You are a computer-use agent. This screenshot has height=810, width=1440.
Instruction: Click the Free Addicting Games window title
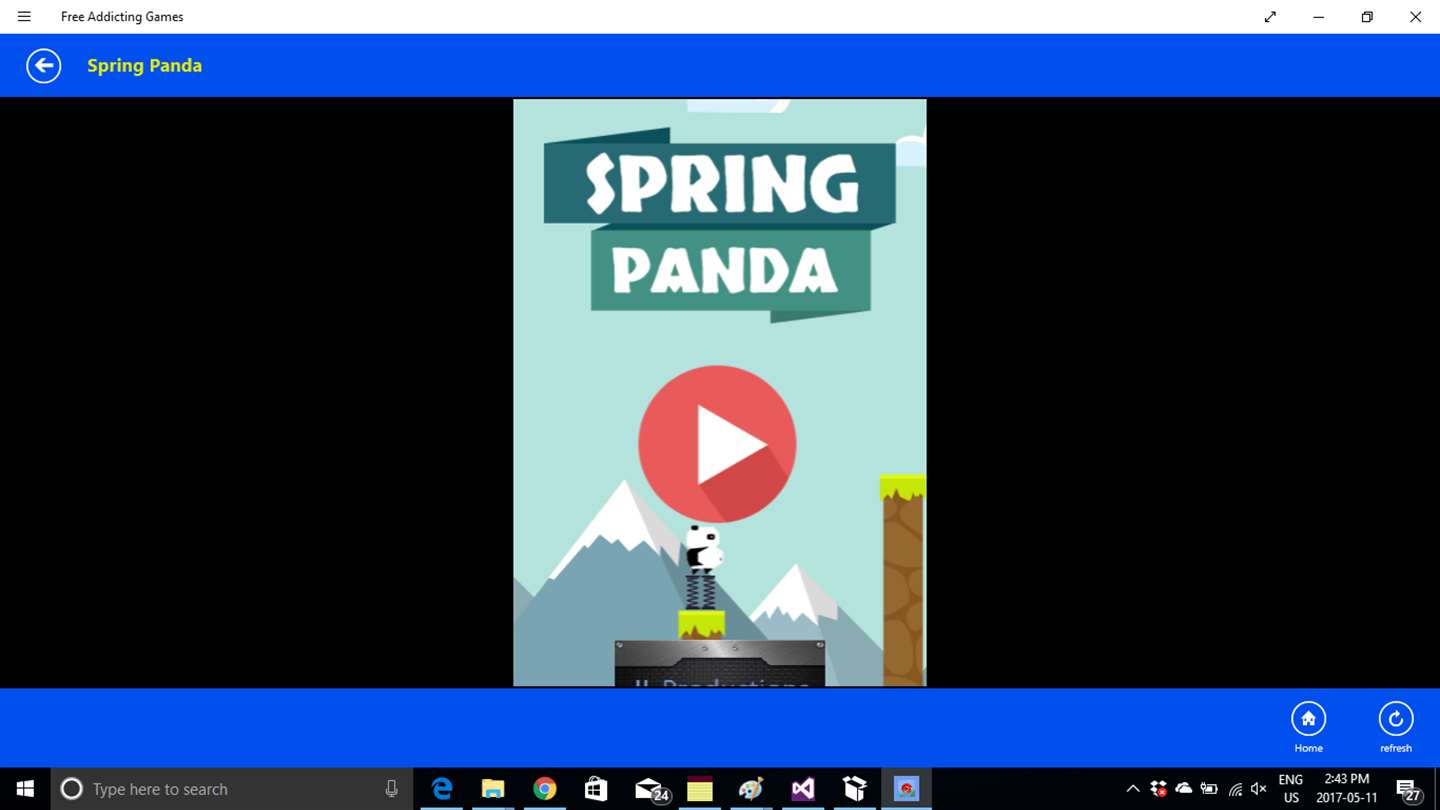(122, 17)
